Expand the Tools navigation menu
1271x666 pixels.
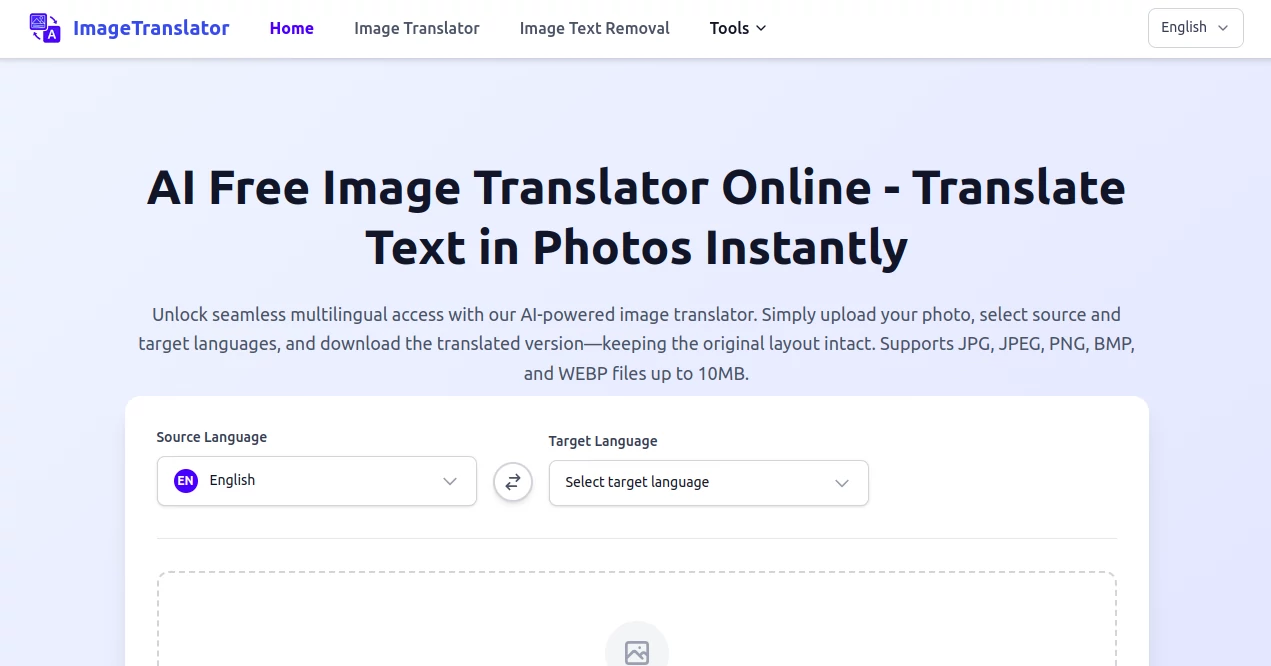[737, 28]
